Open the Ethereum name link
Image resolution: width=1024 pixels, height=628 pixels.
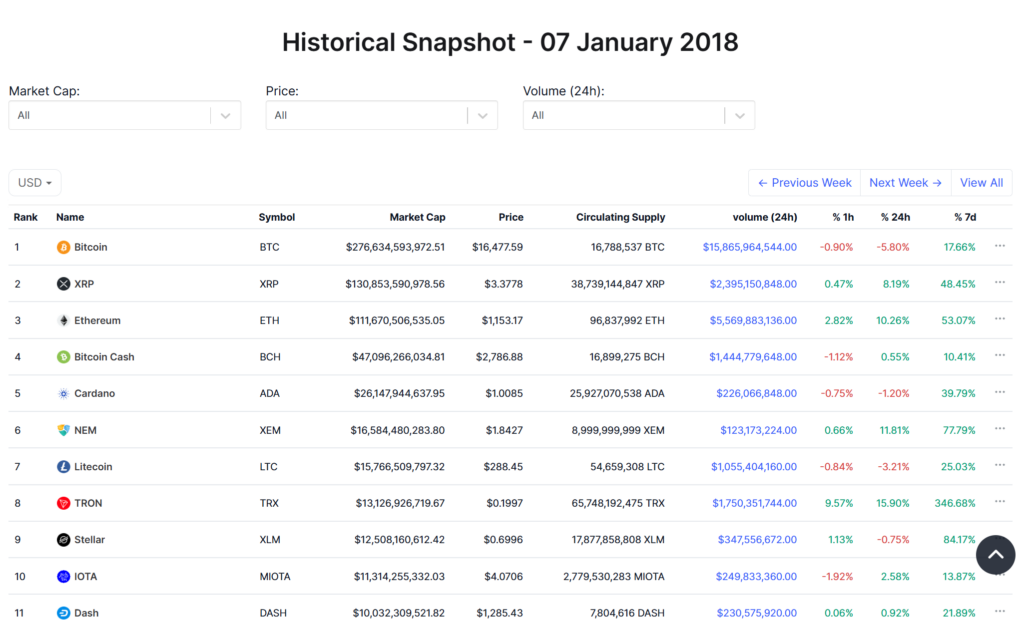(97, 321)
